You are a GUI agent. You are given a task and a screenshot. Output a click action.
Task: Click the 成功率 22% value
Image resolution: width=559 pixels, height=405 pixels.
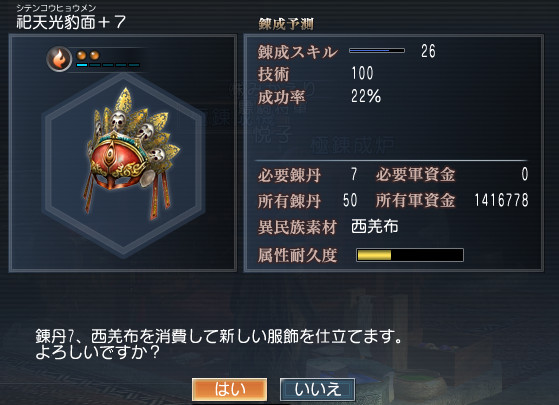click(366, 96)
